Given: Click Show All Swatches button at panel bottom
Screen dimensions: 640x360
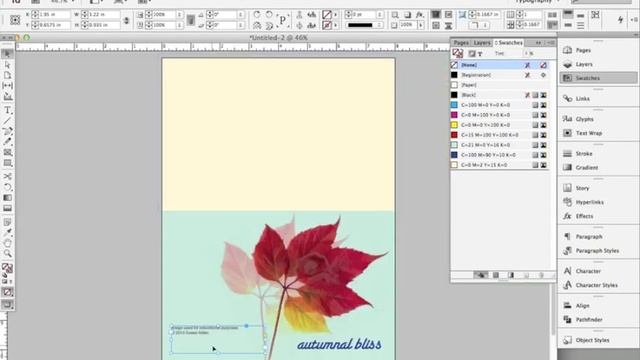Looking at the screenshot, I should click(x=480, y=276).
